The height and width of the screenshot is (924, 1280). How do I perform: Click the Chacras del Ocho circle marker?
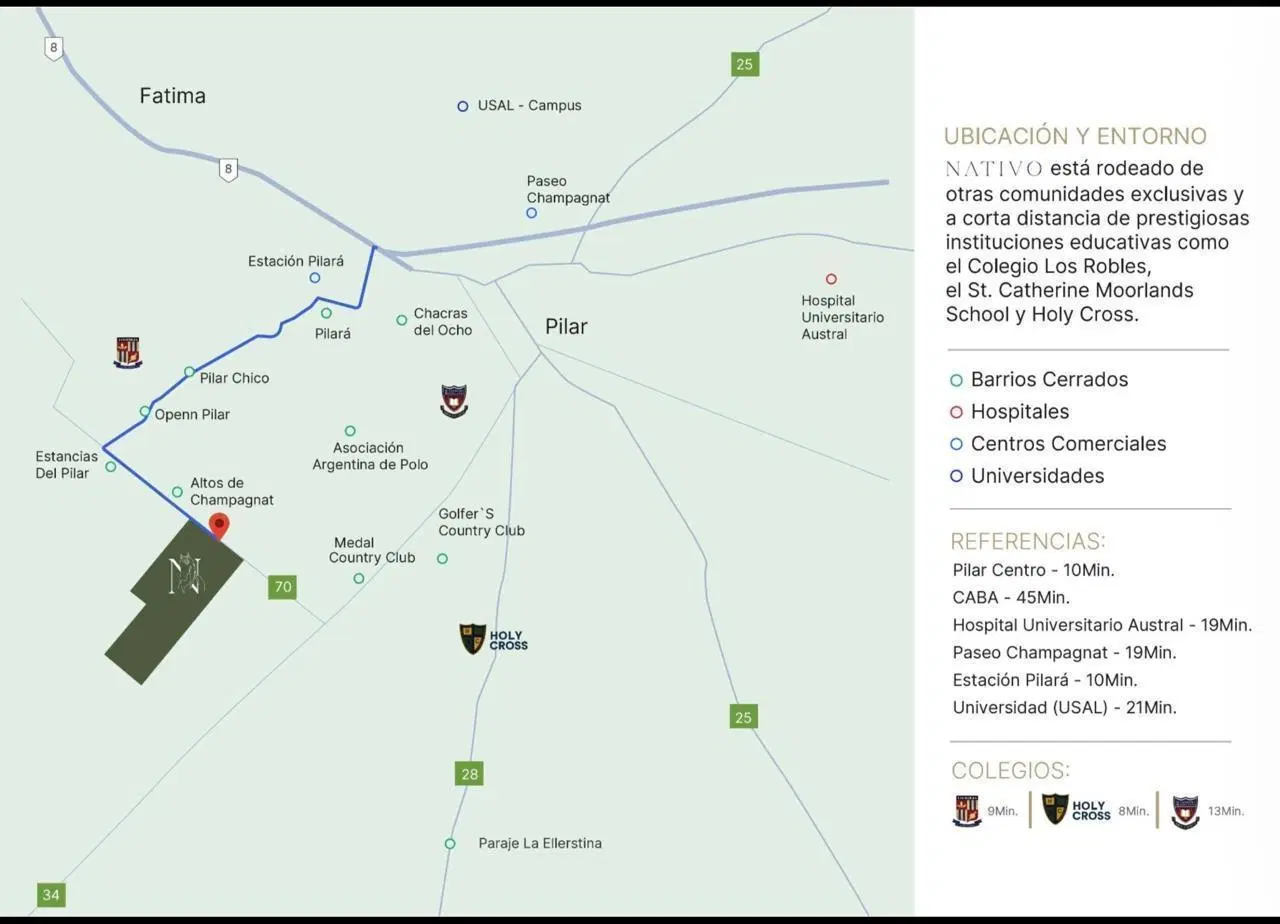point(401,320)
